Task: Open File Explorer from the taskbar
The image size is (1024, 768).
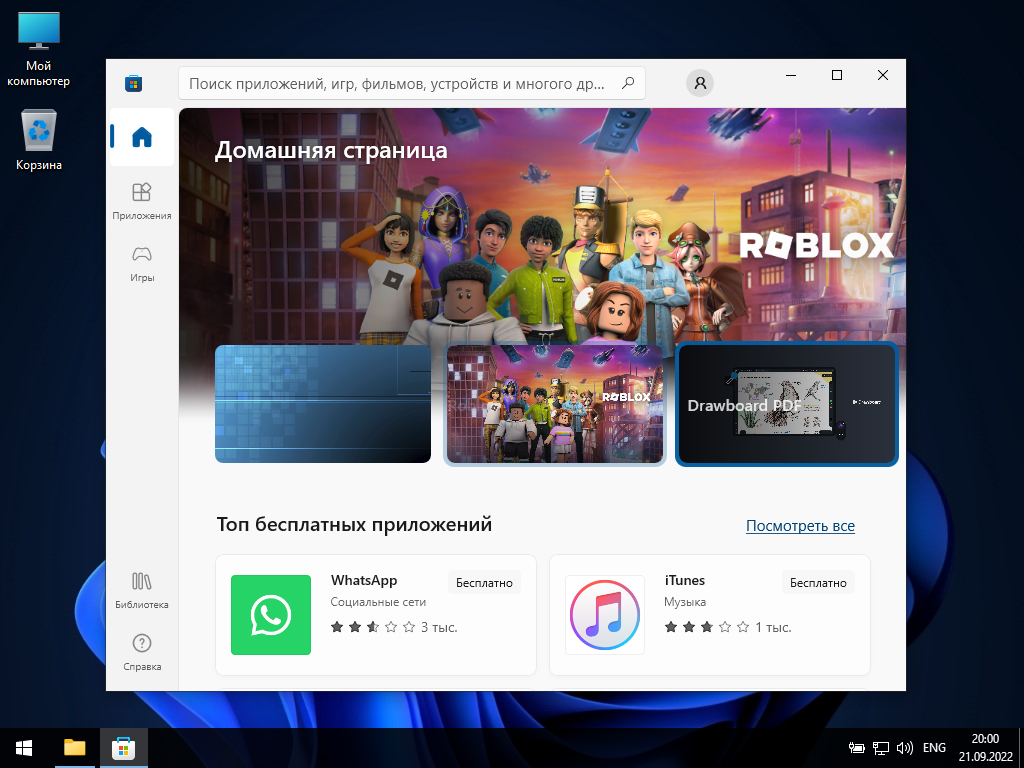Action: 75,747
